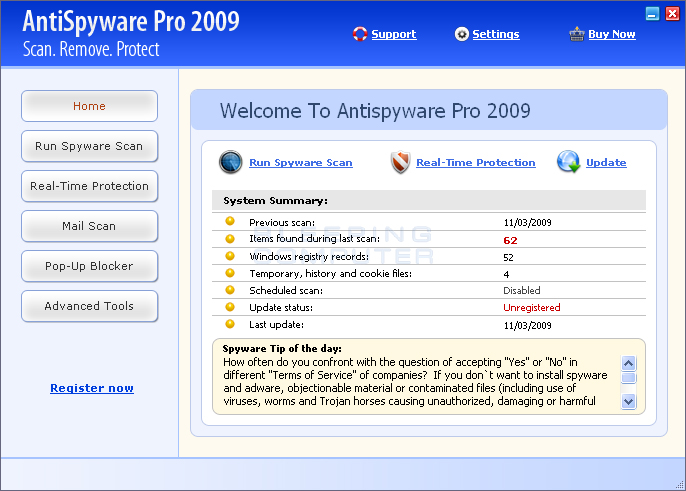
Task: Click the Update globe icon
Action: tap(568, 162)
